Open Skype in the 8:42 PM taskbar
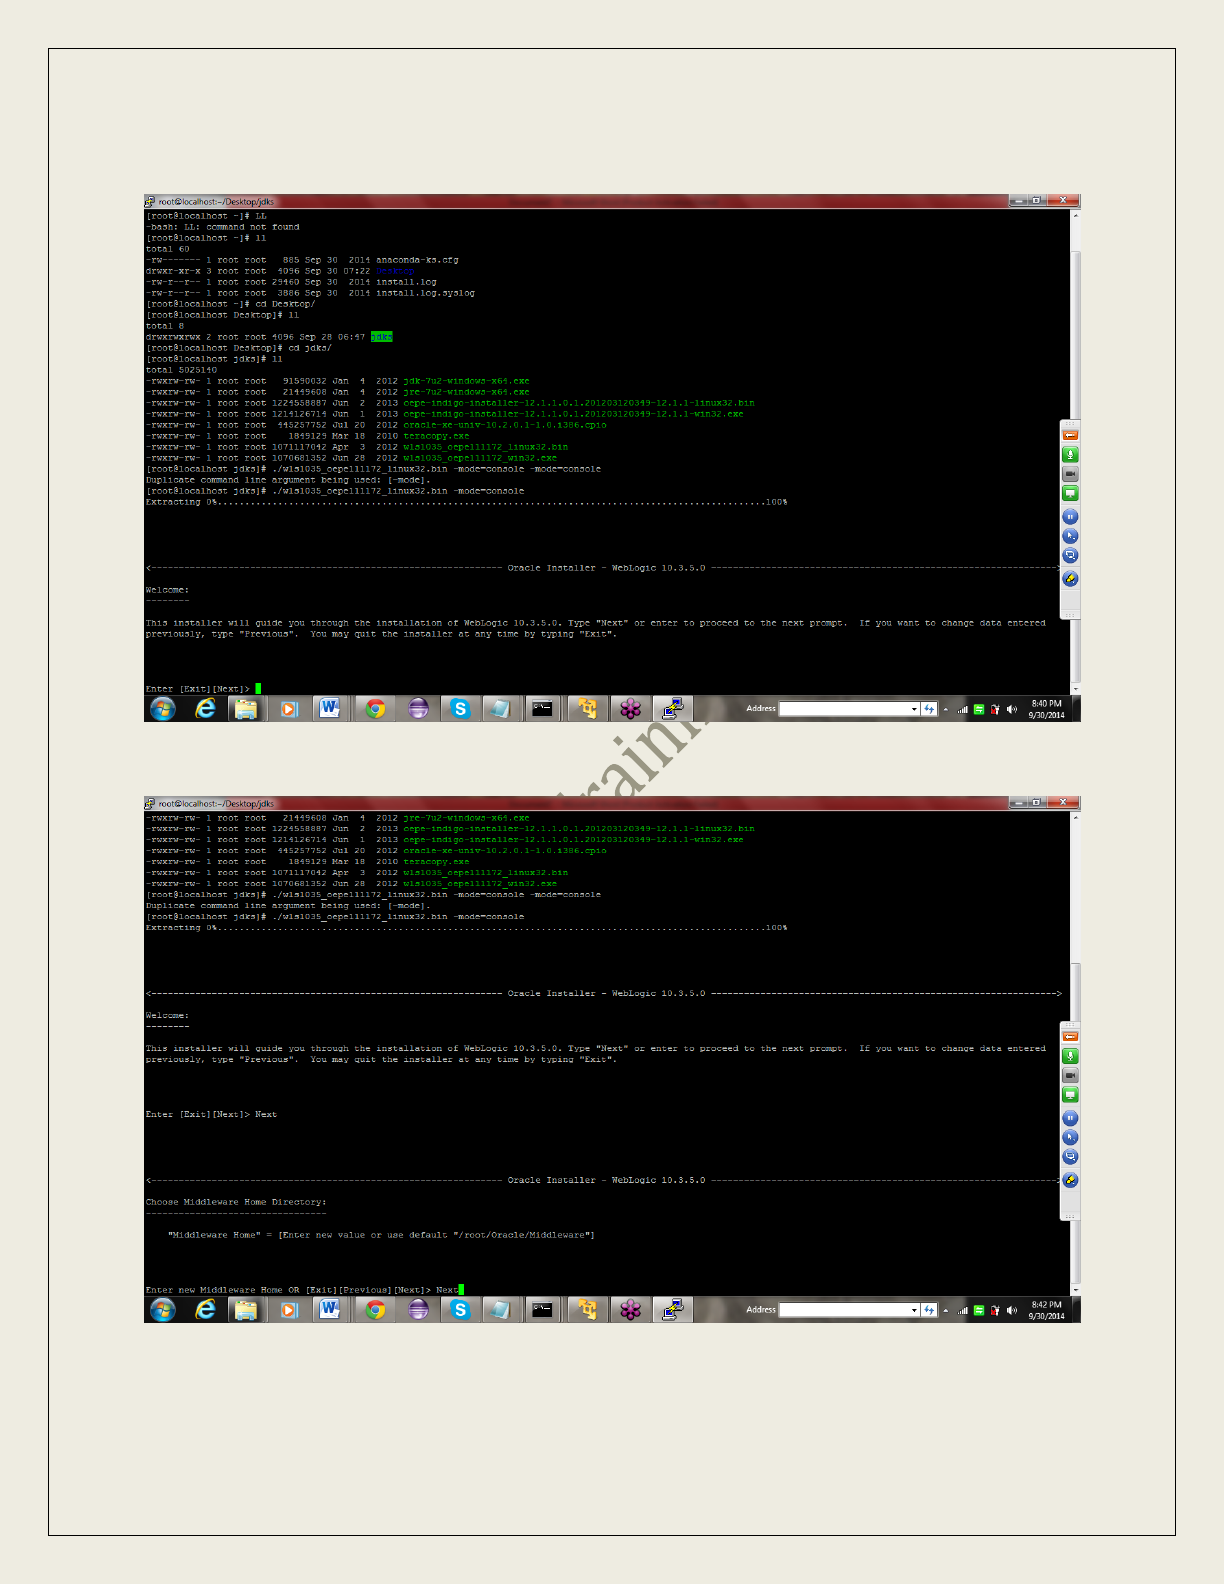 [460, 1310]
